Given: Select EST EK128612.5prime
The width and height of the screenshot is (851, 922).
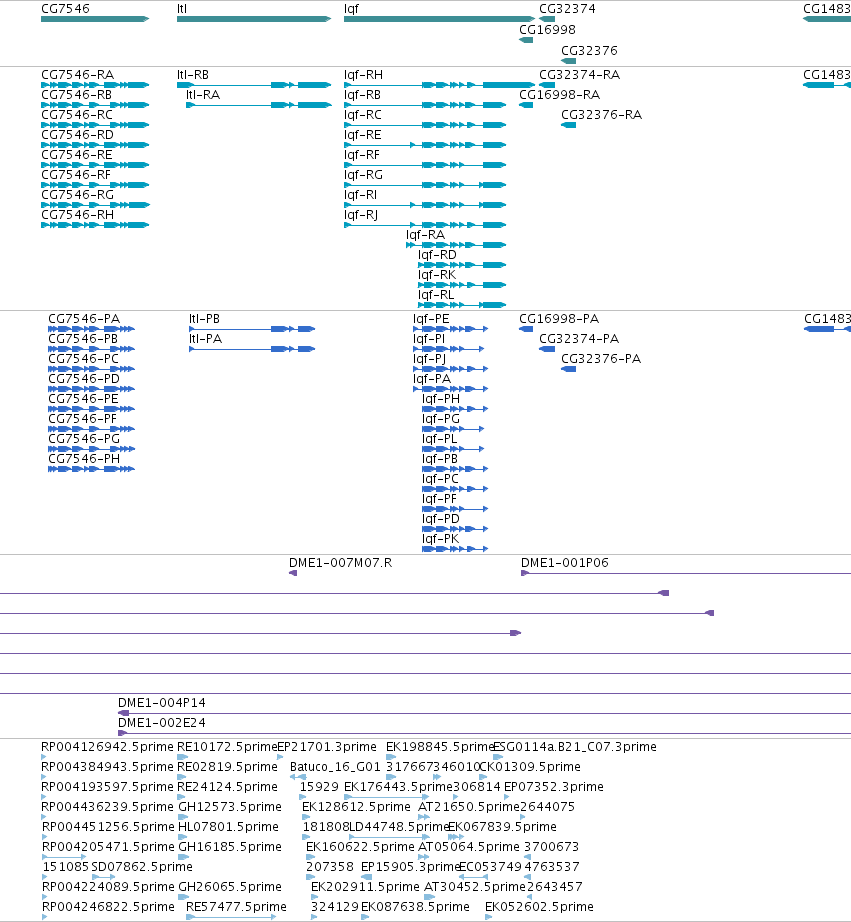Looking at the screenshot, I should 356,807.
